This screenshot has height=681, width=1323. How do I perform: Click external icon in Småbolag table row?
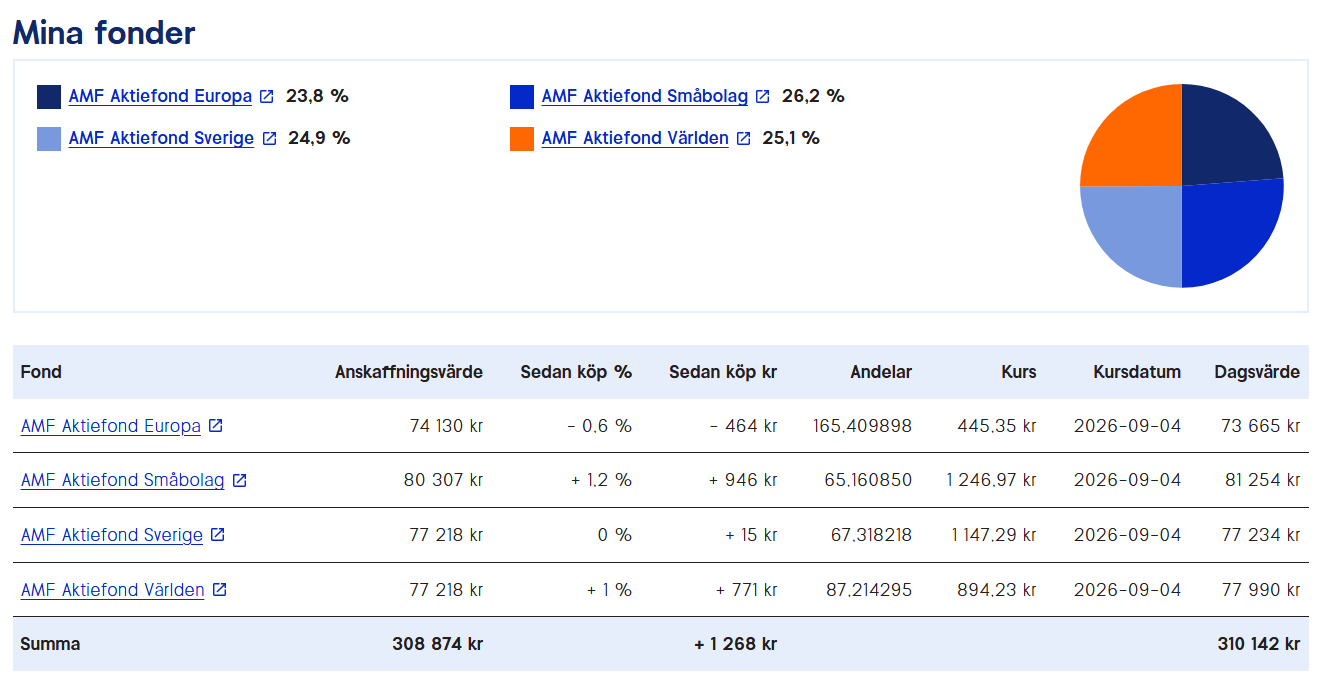(239, 480)
